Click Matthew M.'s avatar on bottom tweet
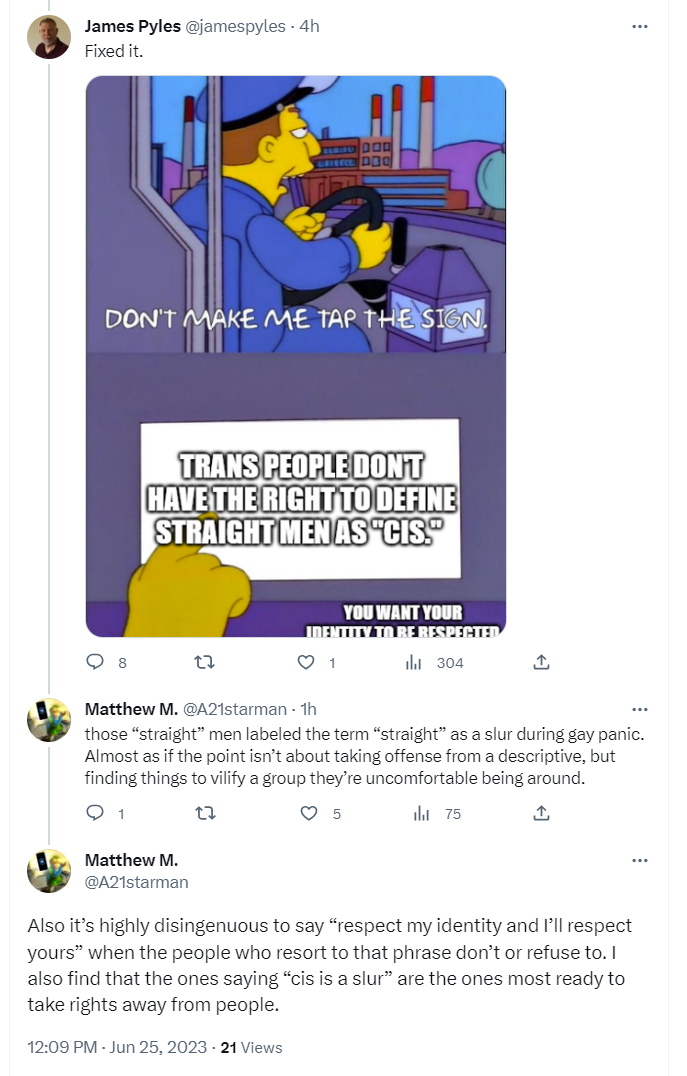 pyautogui.click(x=48, y=871)
